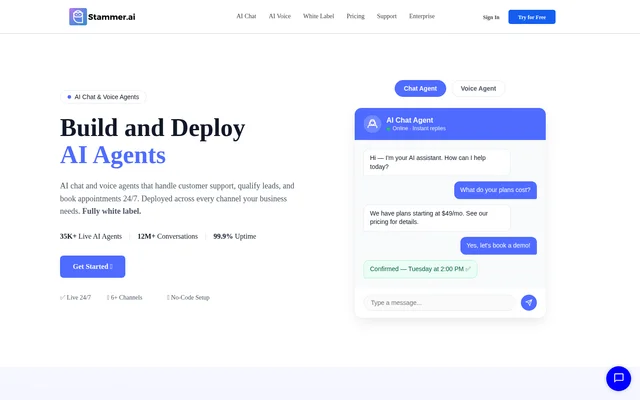
Task: Focus the Type a message input field
Action: 439,302
